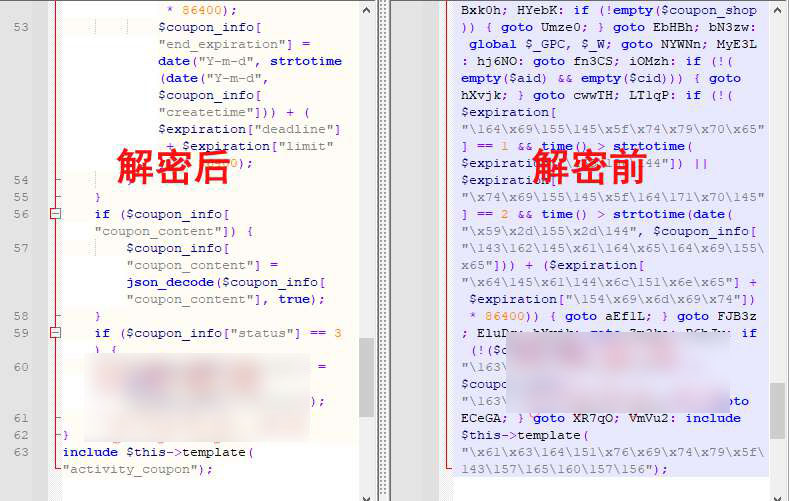Screen dimensions: 789x501
Task: Click the Umze0 goto target in right pane
Action: 561,27
